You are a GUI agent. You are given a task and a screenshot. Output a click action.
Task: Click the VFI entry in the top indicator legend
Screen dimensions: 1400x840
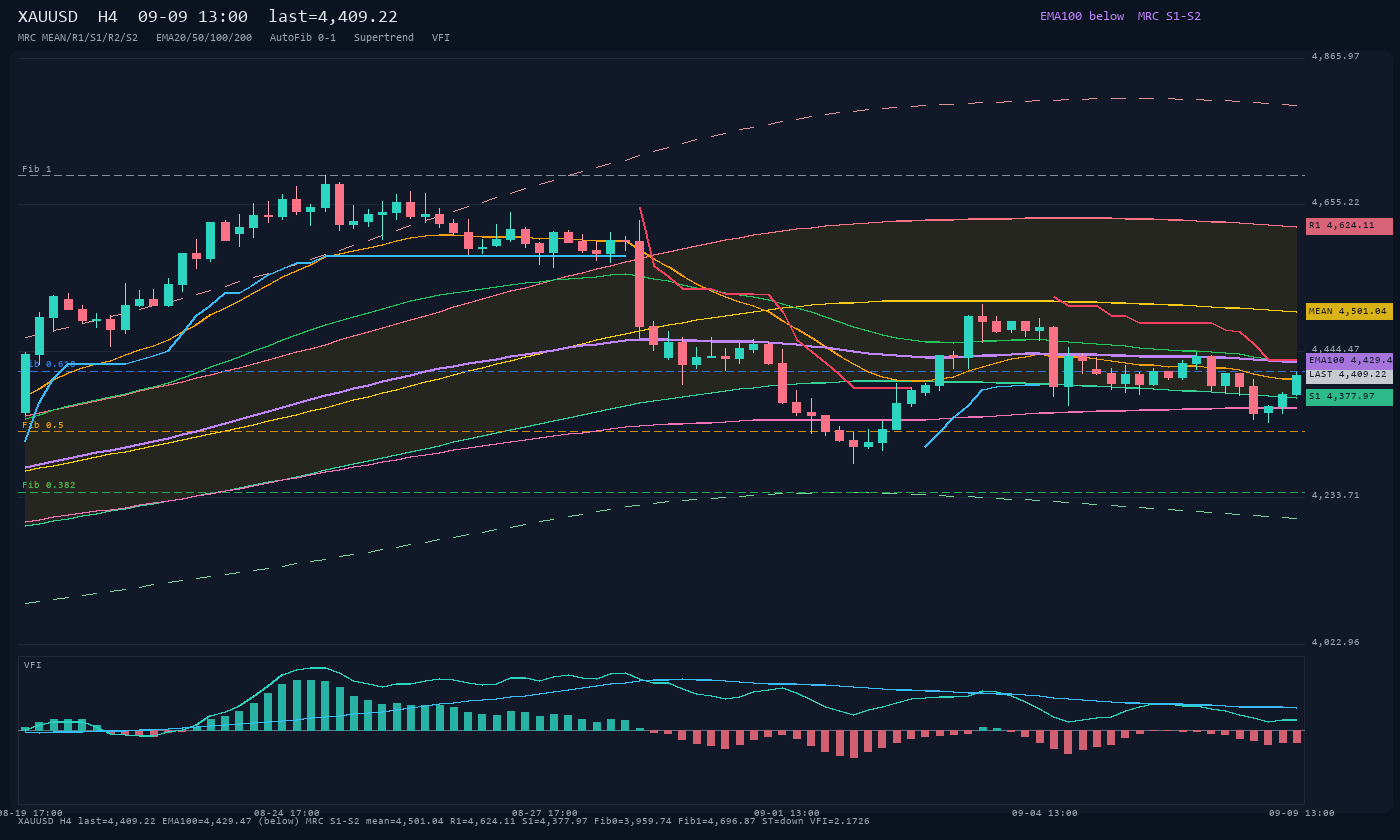point(441,38)
